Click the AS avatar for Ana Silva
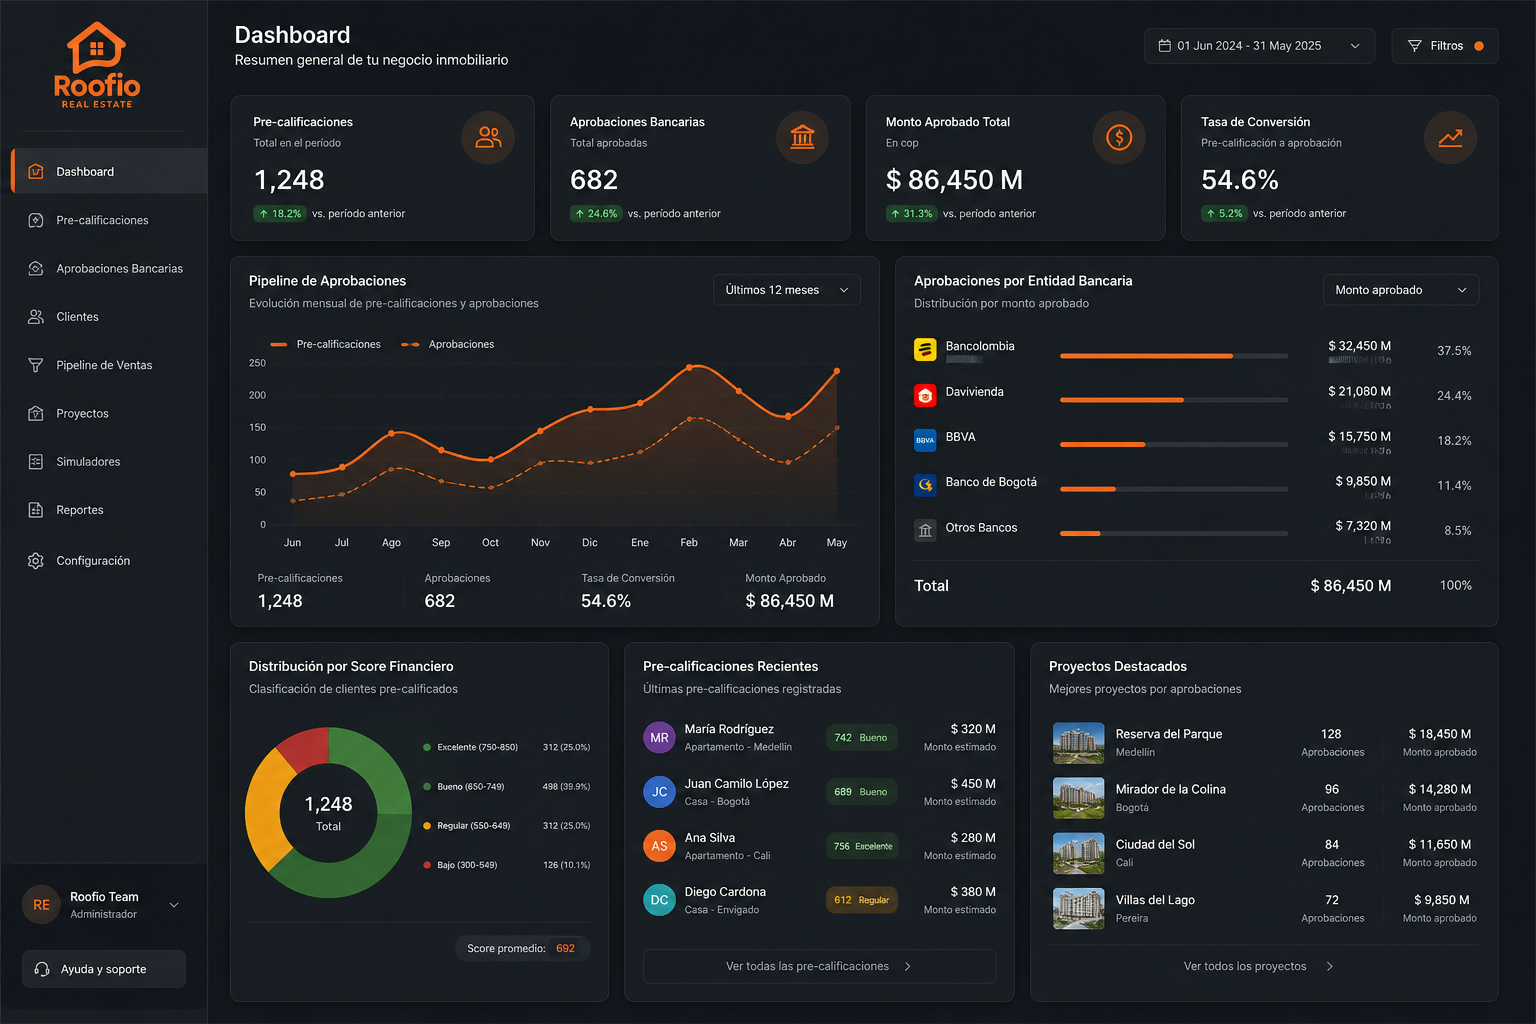1536x1024 pixels. (659, 846)
